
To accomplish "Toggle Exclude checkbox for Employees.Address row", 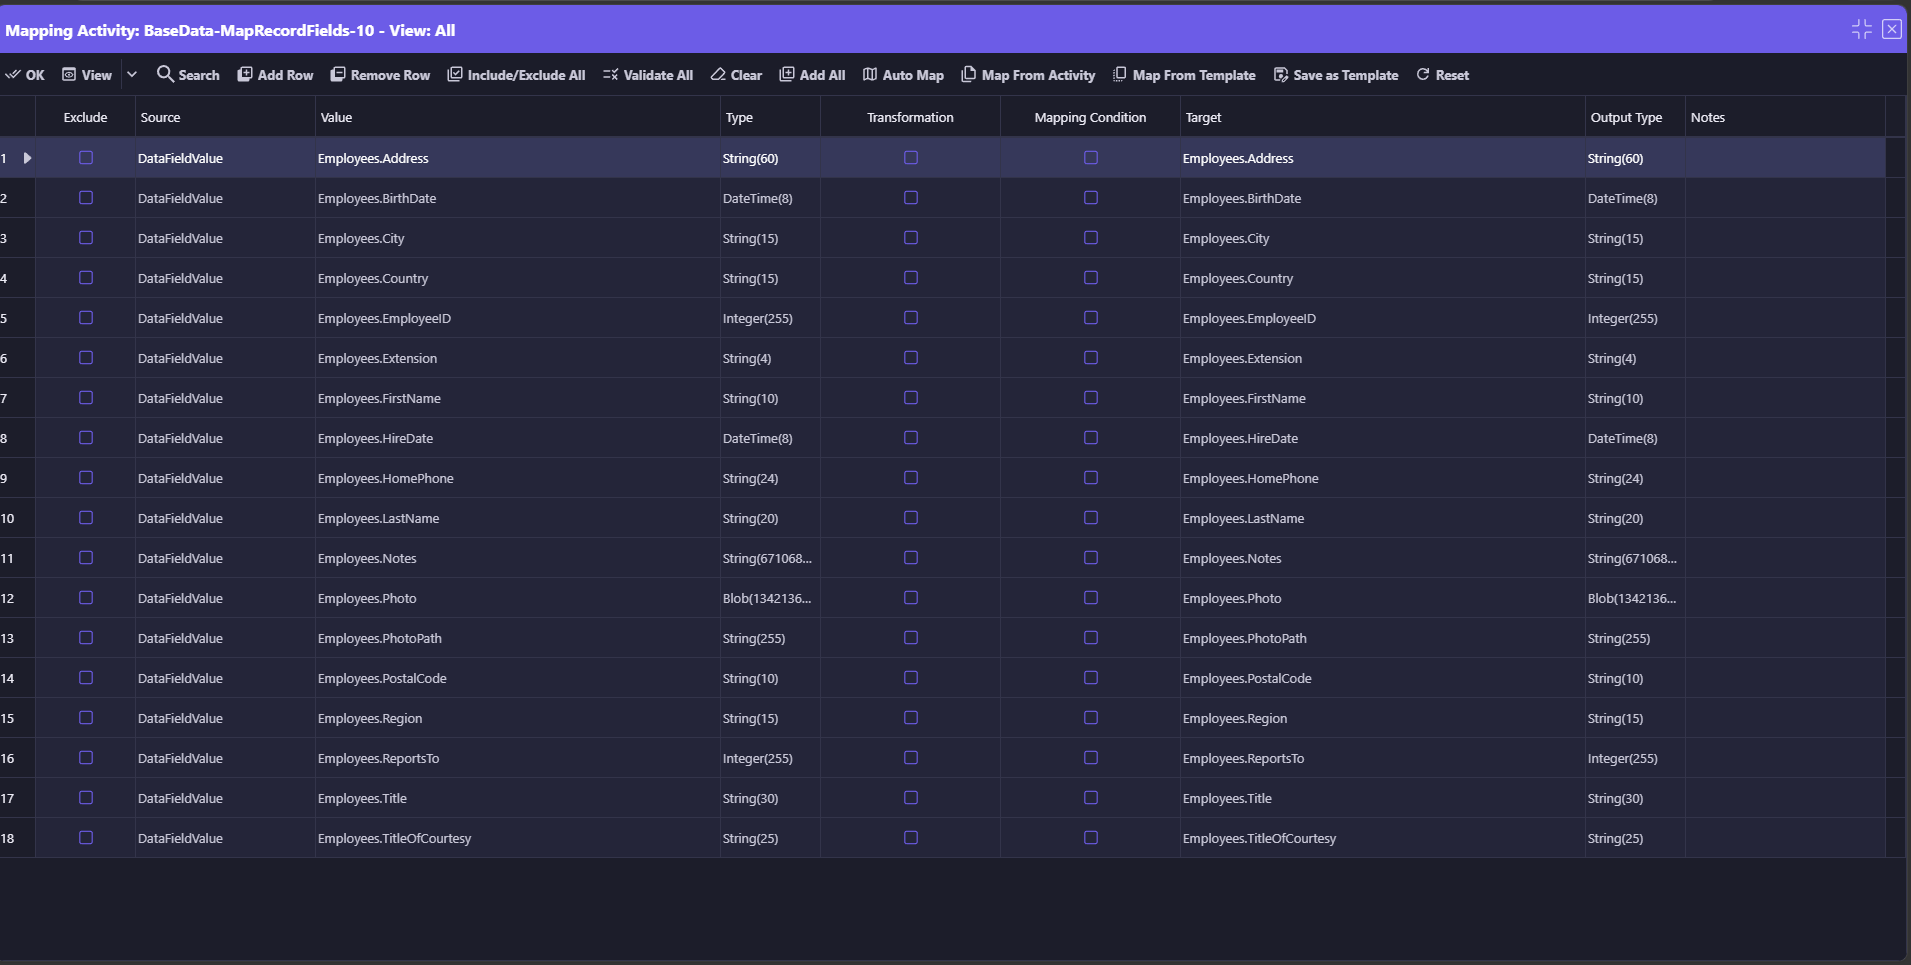I will (86, 158).
